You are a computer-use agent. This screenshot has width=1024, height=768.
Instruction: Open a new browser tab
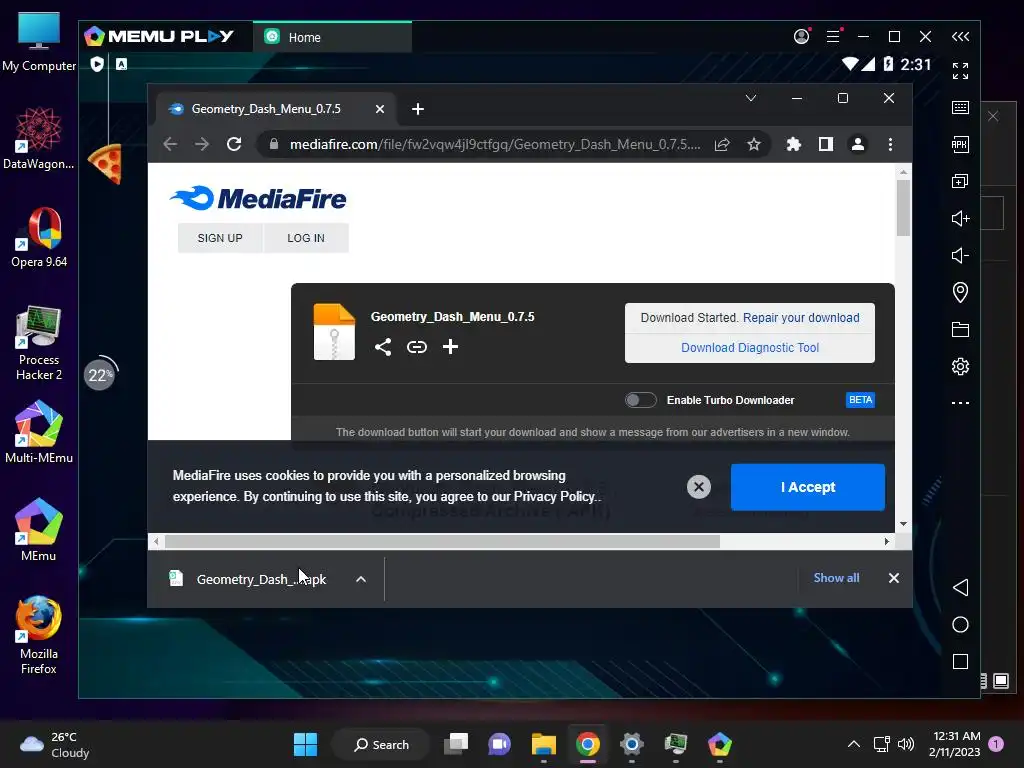(x=418, y=109)
